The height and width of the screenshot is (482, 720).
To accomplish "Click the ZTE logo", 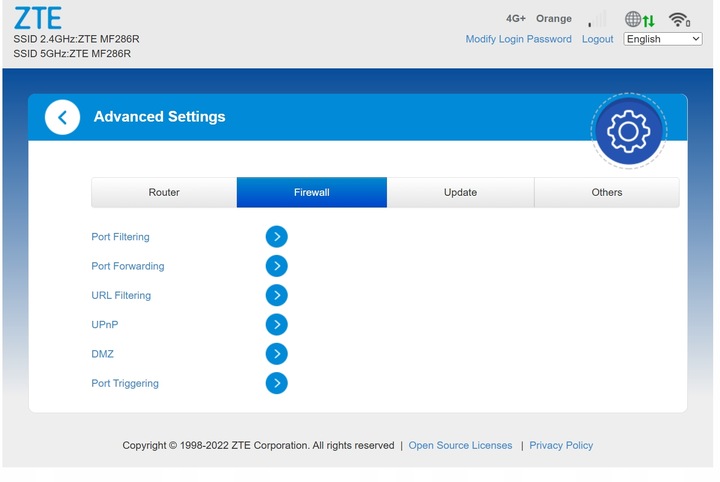I will 38,19.
